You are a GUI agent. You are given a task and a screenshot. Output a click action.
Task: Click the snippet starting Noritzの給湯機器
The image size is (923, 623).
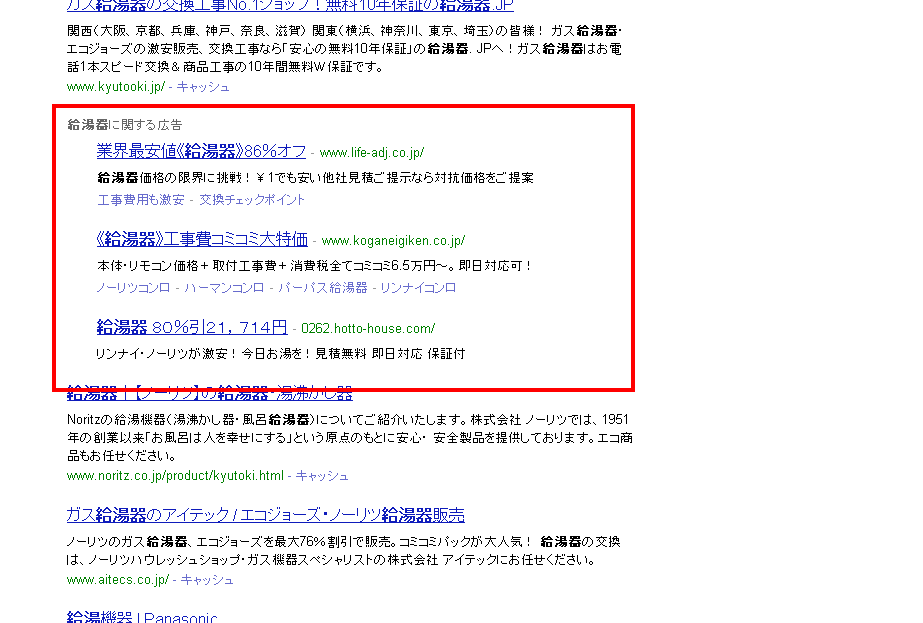(x=350, y=438)
